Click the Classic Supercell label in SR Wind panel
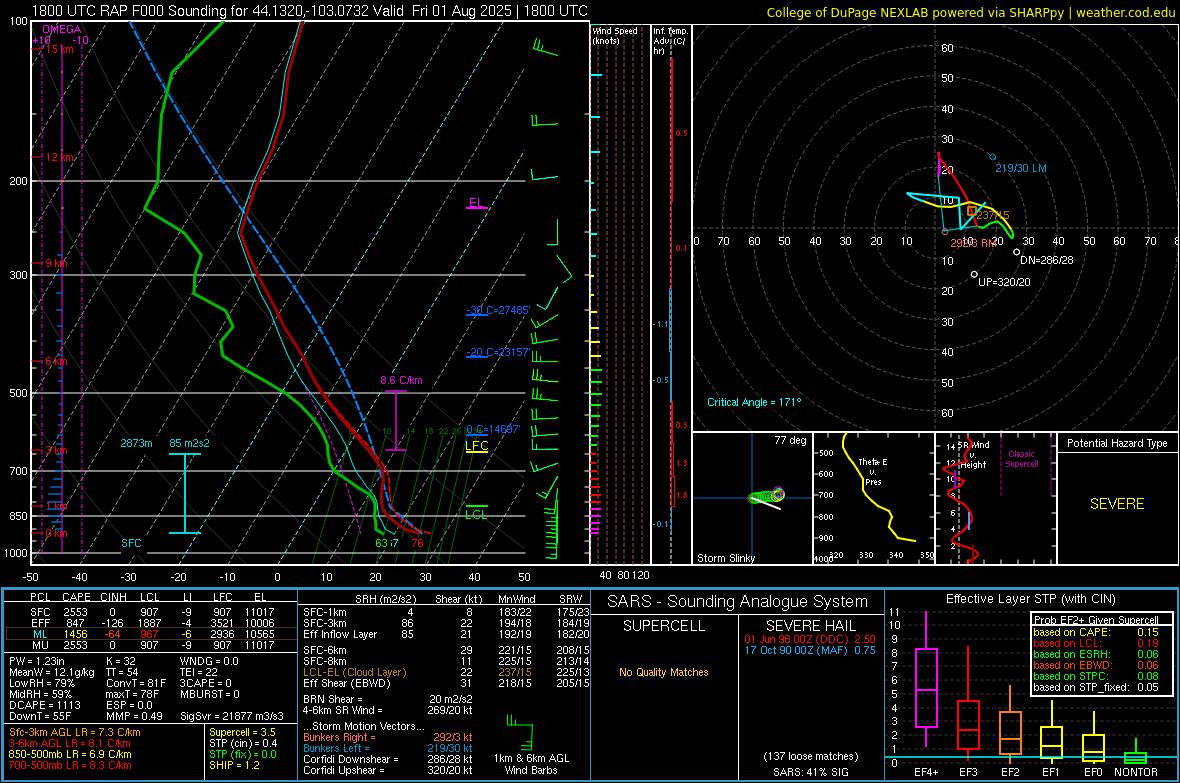 (x=1021, y=459)
